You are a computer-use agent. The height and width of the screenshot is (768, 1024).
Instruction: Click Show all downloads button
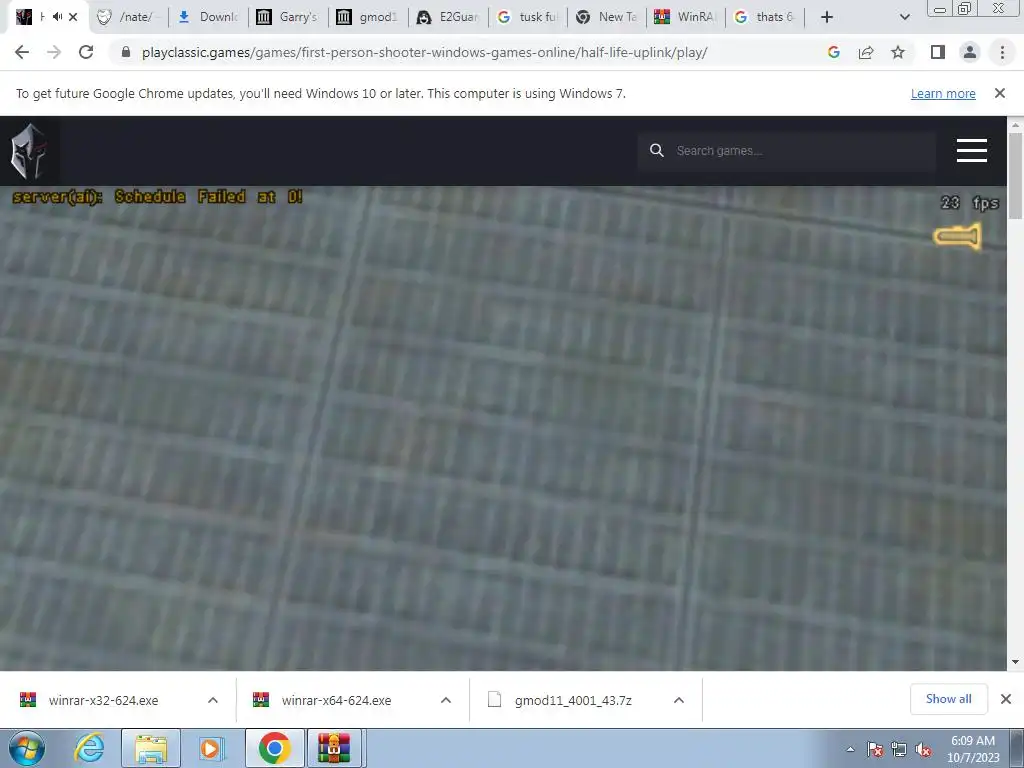948,699
